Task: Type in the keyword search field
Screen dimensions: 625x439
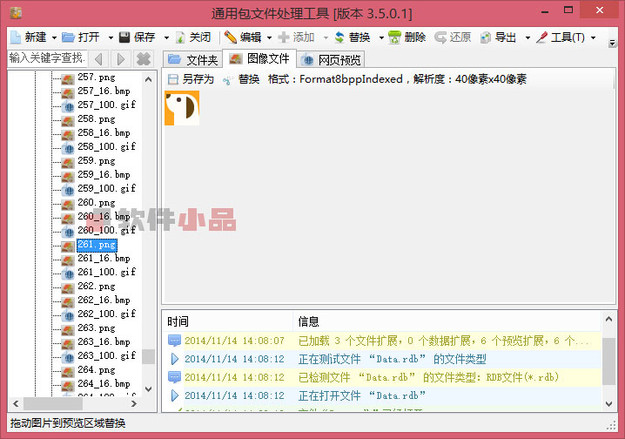Action: 47,59
